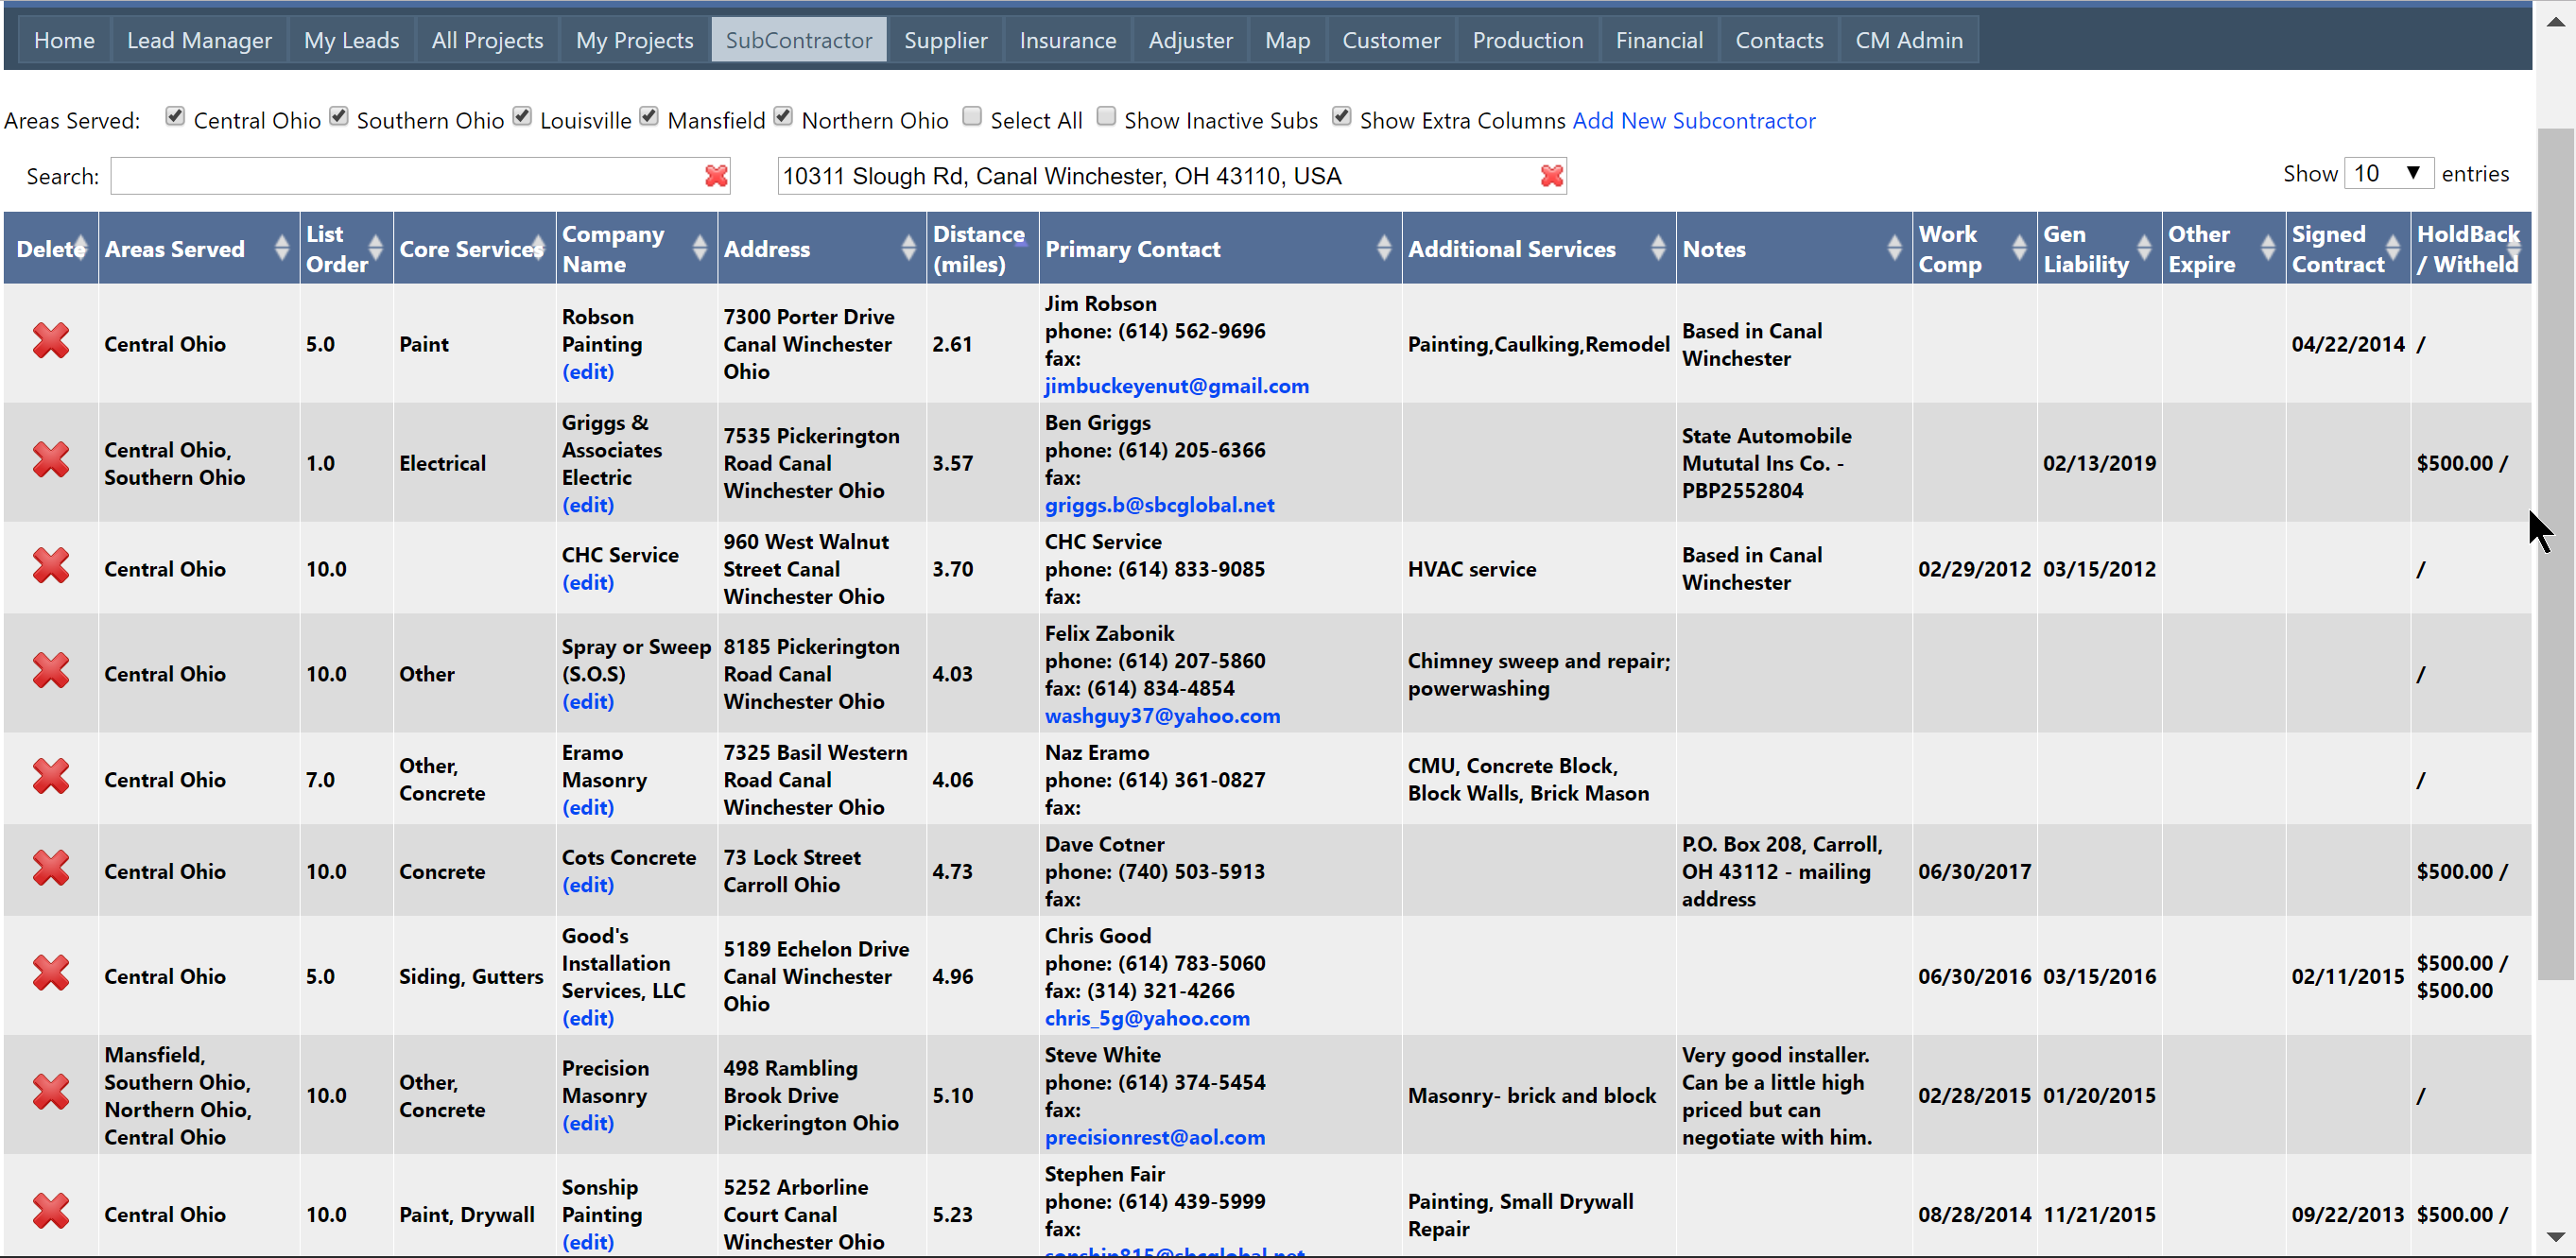Open the Supplier tab
This screenshot has height=1258, width=2576.
945,40
